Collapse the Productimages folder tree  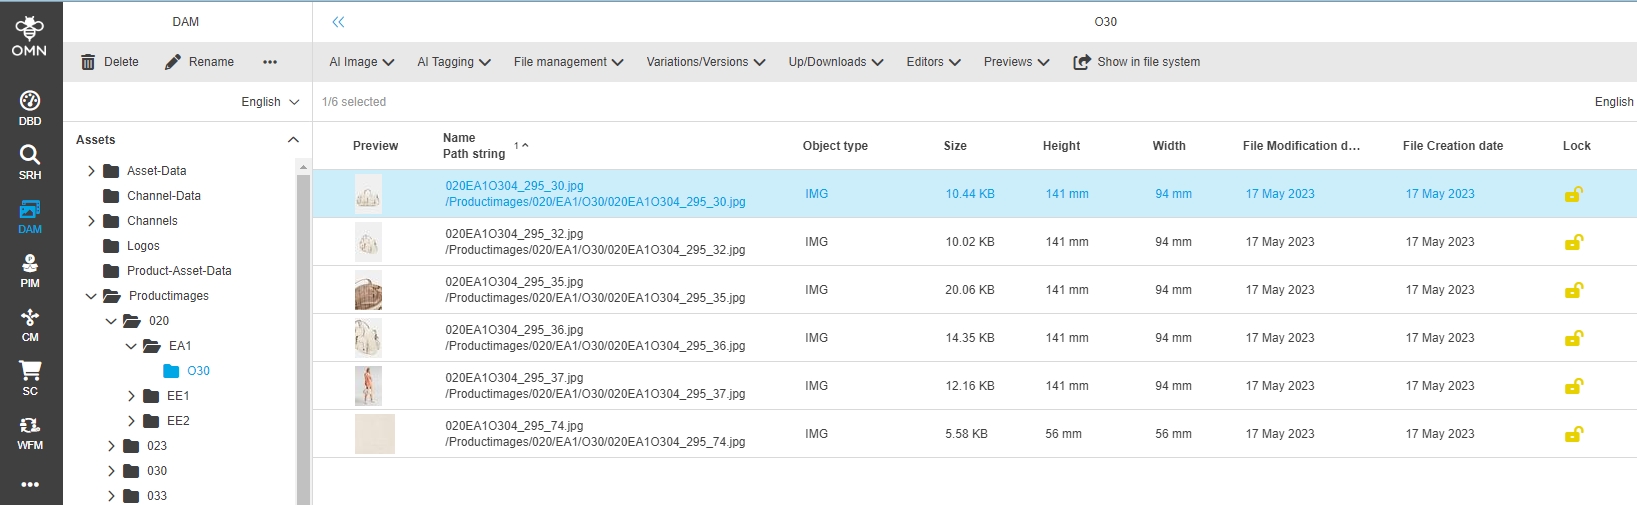[91, 296]
